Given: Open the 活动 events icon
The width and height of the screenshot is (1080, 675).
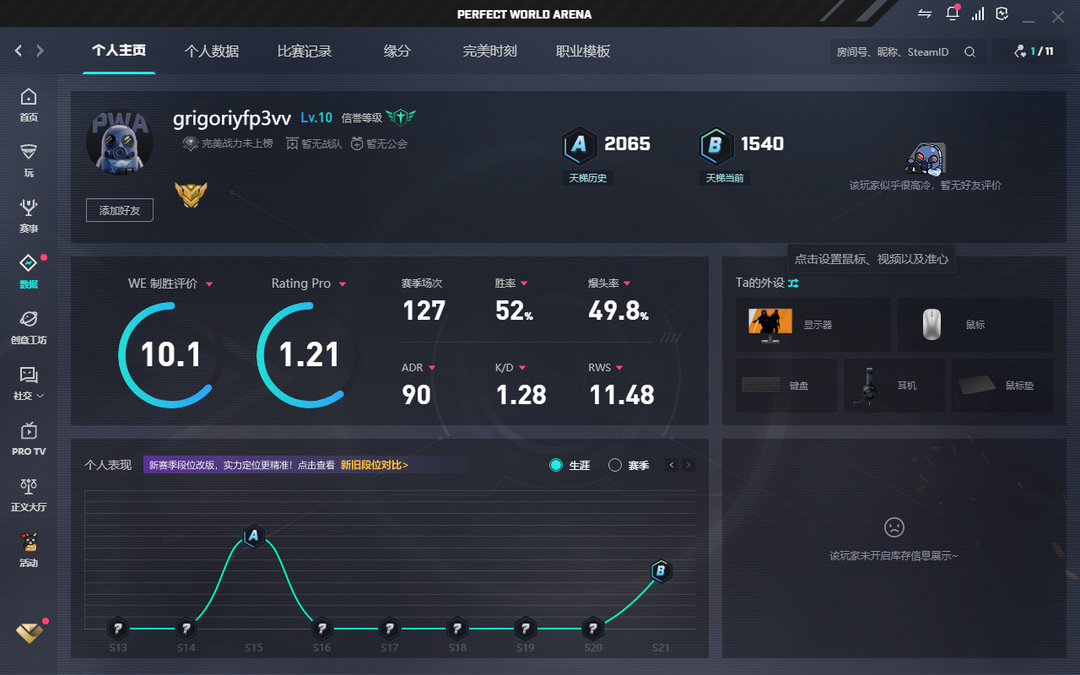Looking at the screenshot, I should point(28,543).
